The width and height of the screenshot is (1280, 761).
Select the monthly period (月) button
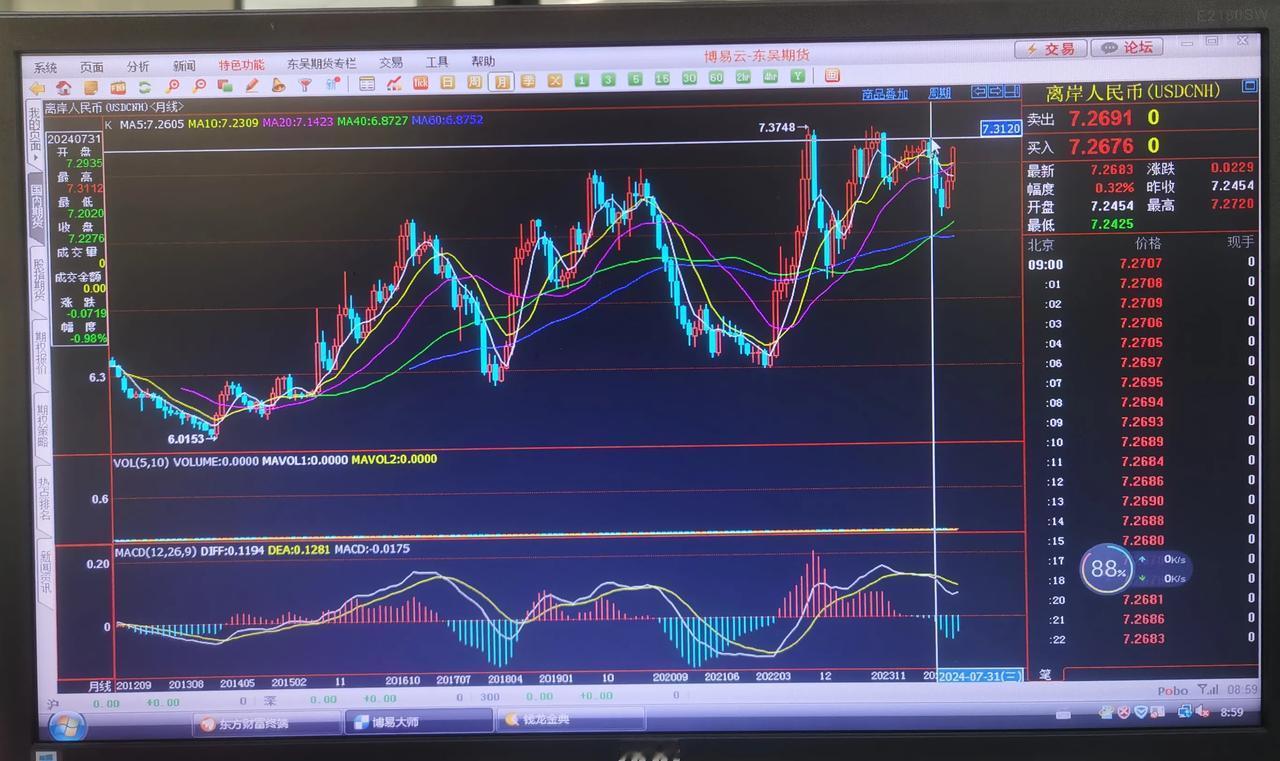pyautogui.click(x=501, y=82)
